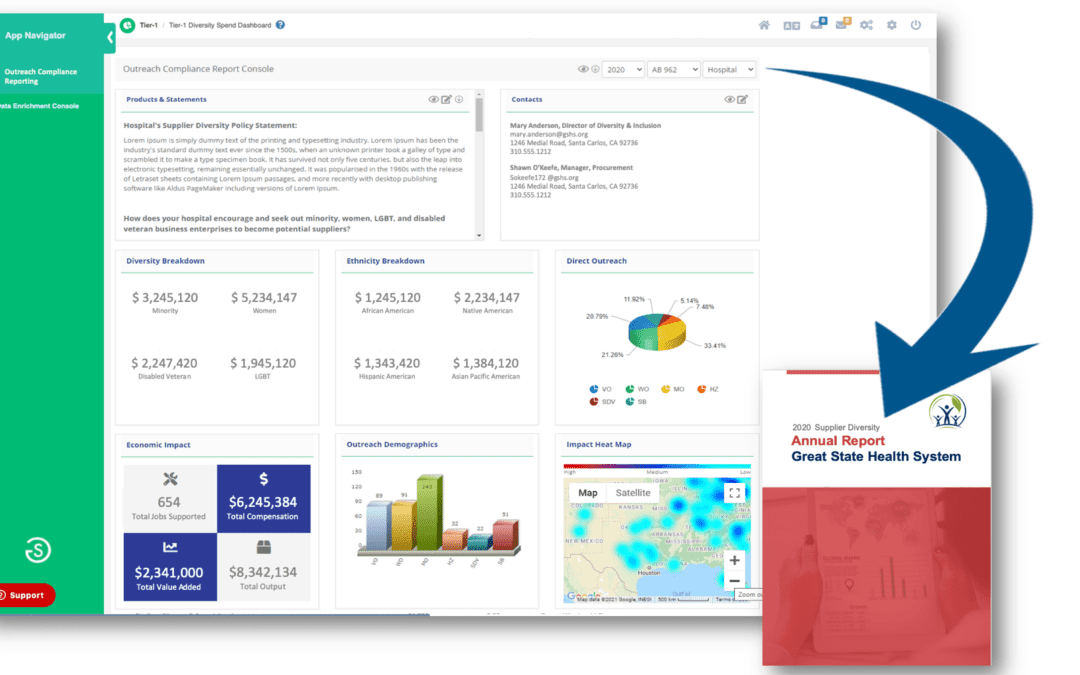Viewport: 1080px width, 675px height.
Task: Click the power logout icon
Action: pyautogui.click(x=915, y=25)
